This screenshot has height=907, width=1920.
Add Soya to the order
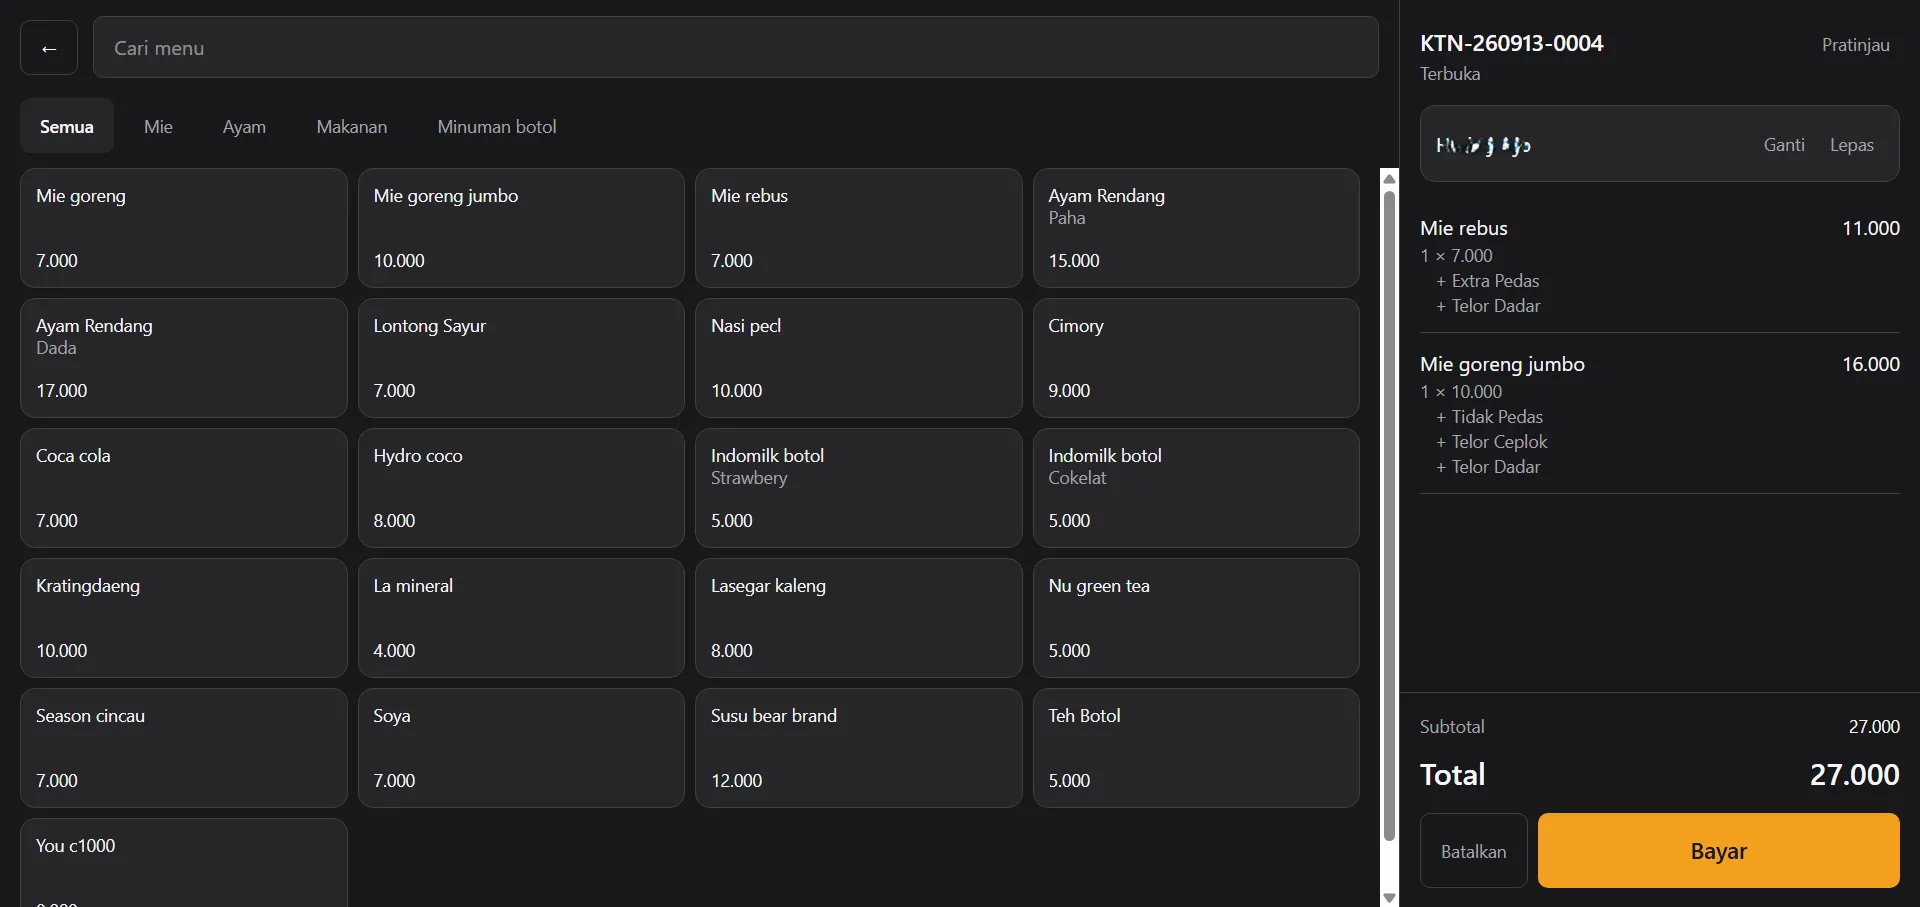(x=521, y=748)
